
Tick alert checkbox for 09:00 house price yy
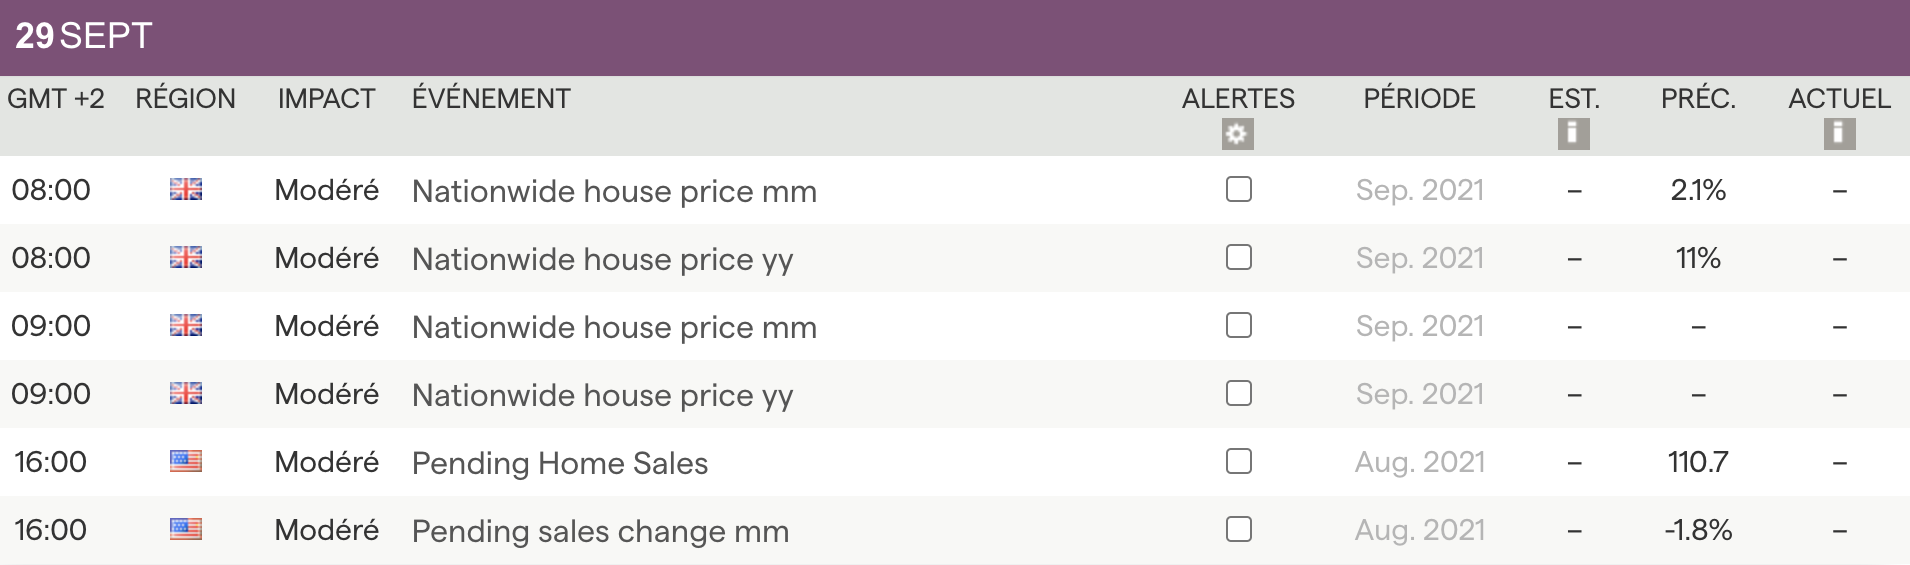tap(1238, 394)
